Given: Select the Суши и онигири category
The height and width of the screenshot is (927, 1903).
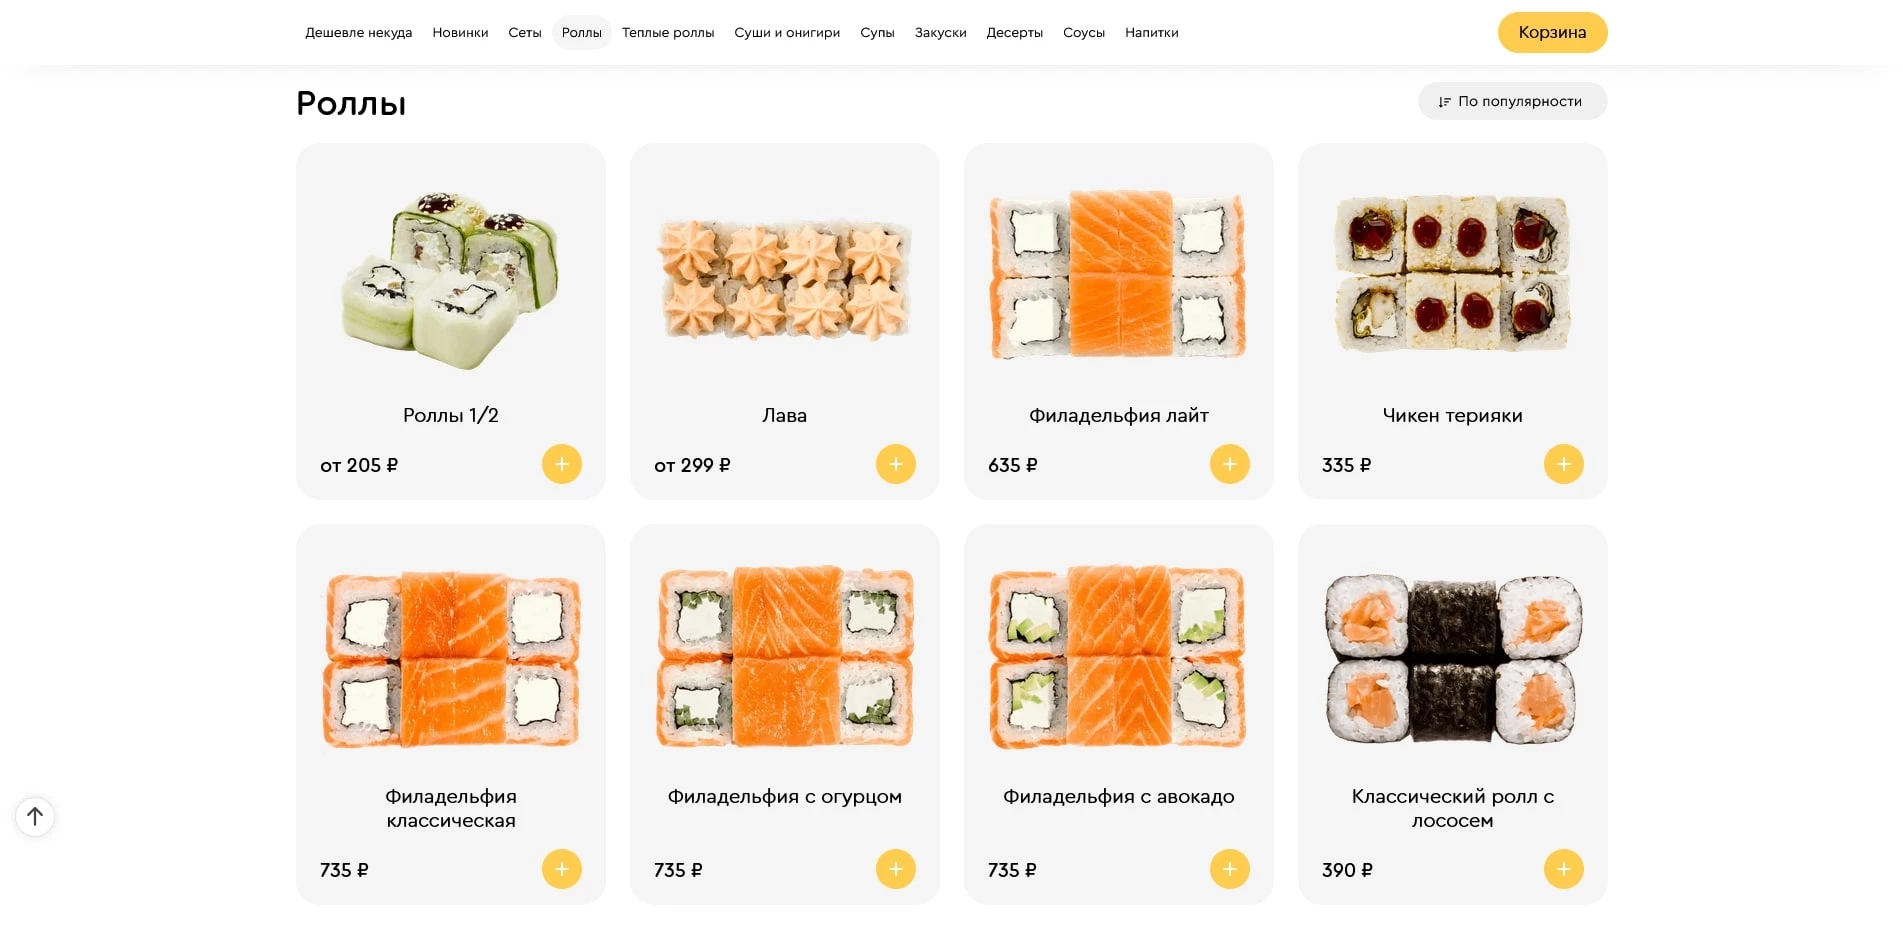Looking at the screenshot, I should (x=787, y=33).
